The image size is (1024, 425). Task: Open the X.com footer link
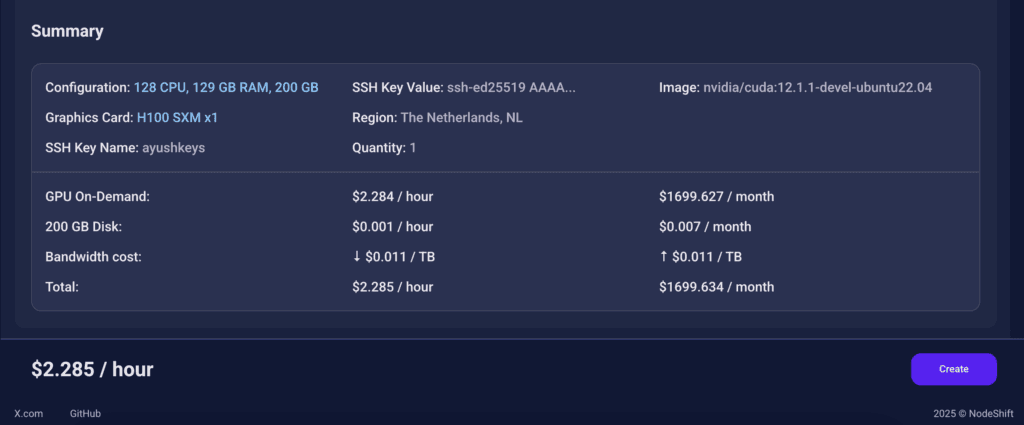(x=28, y=413)
